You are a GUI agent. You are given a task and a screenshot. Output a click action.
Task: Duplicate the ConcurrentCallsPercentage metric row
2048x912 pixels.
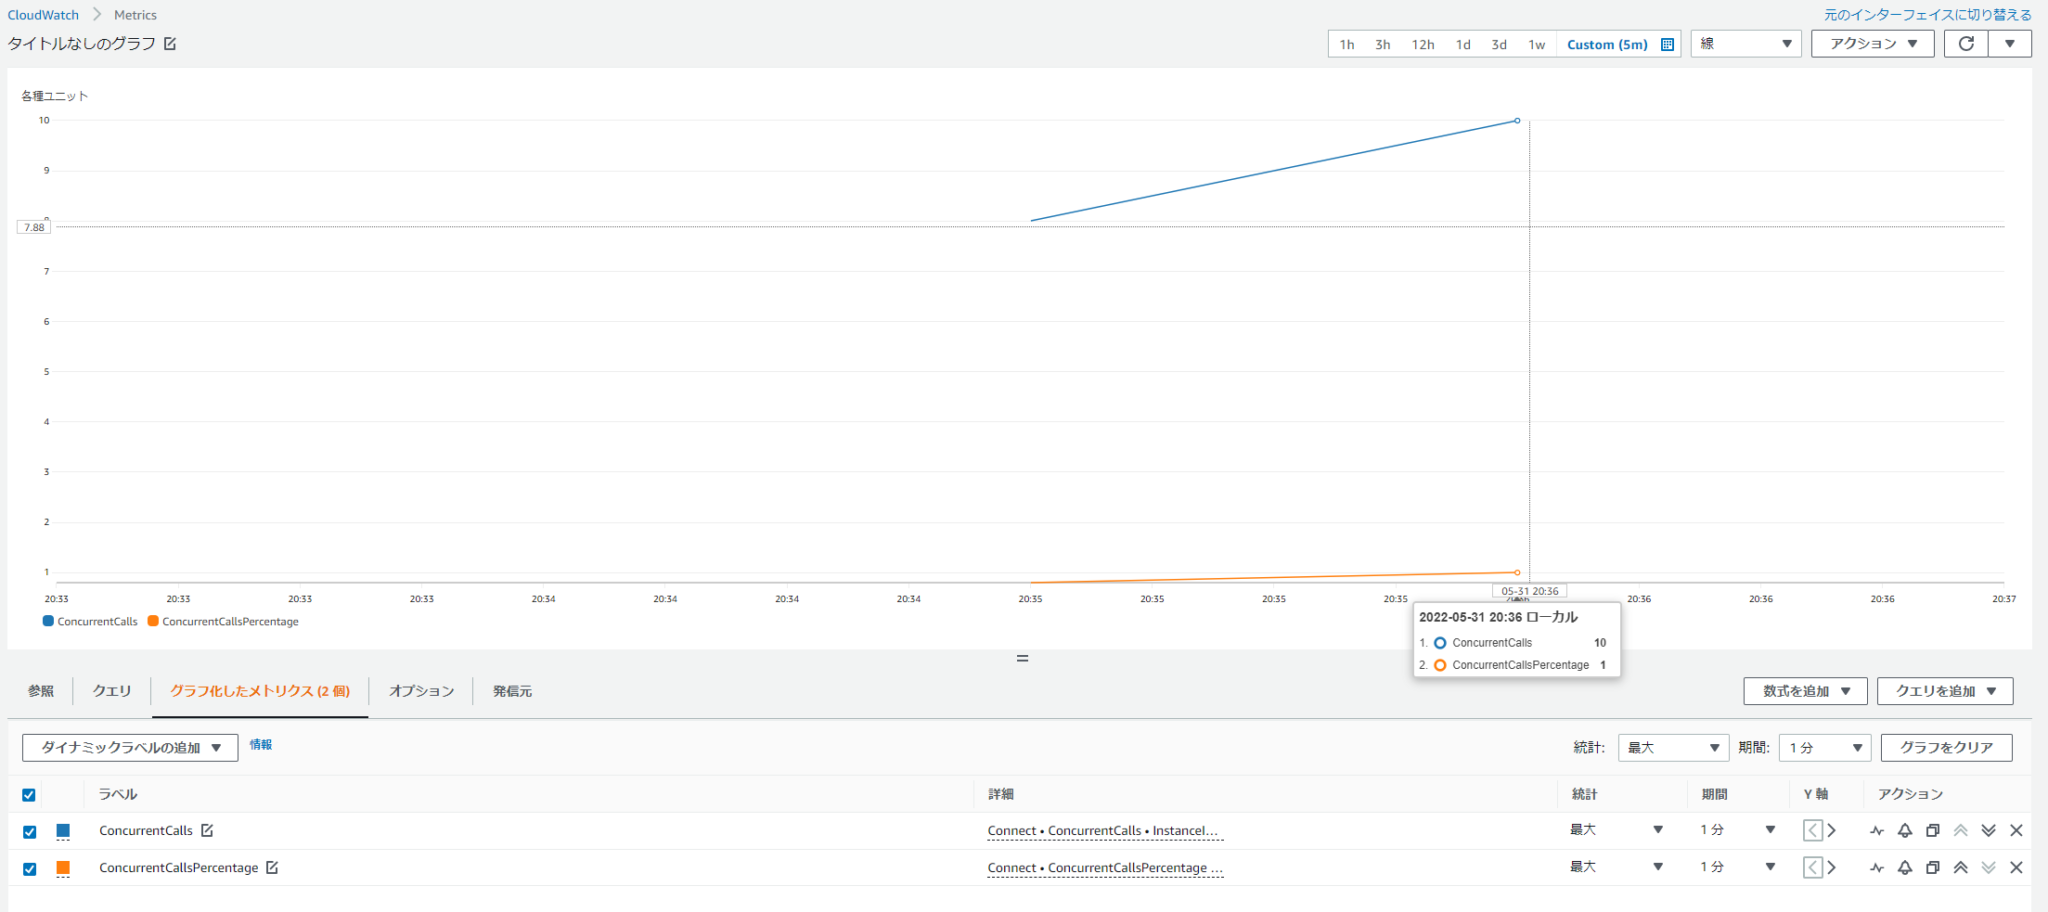[1933, 868]
